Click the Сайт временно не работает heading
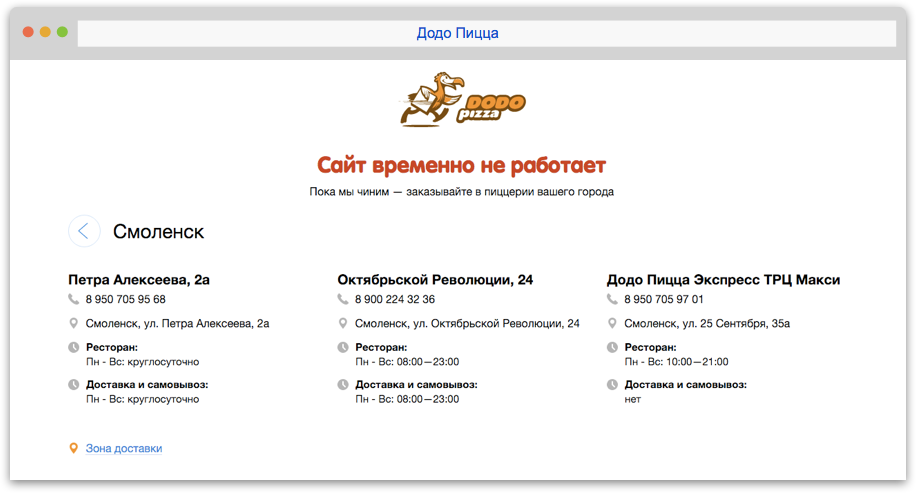Screen dimensions: 916x493 pos(462,165)
